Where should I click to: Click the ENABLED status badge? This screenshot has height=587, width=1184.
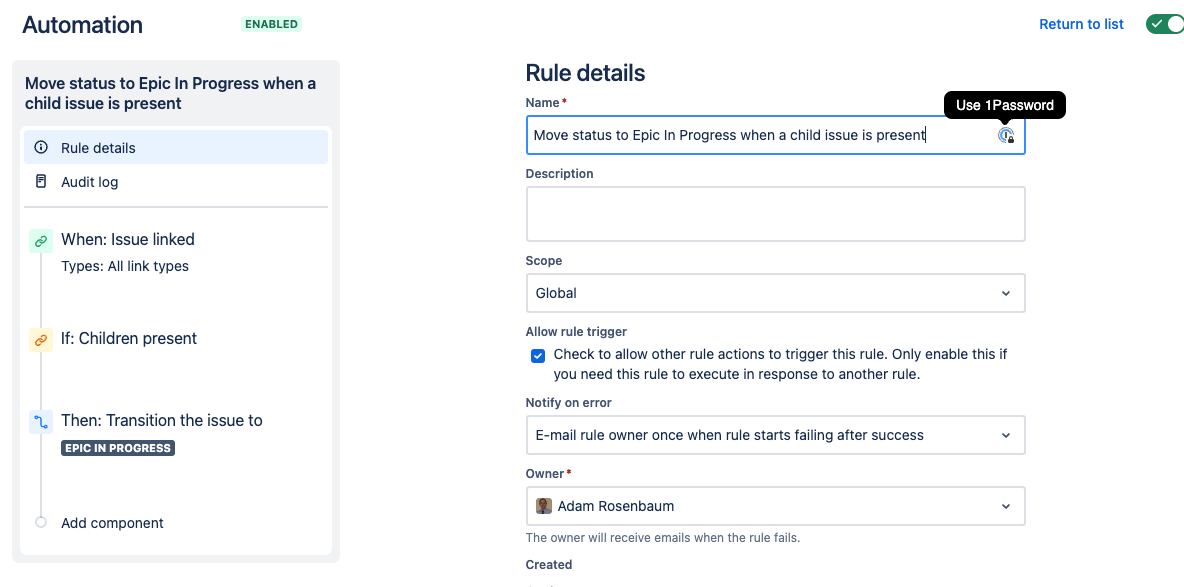[x=272, y=24]
